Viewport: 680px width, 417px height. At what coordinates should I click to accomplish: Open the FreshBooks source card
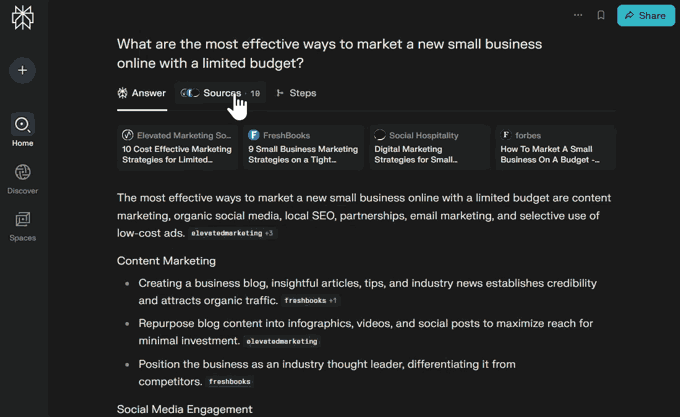point(303,147)
